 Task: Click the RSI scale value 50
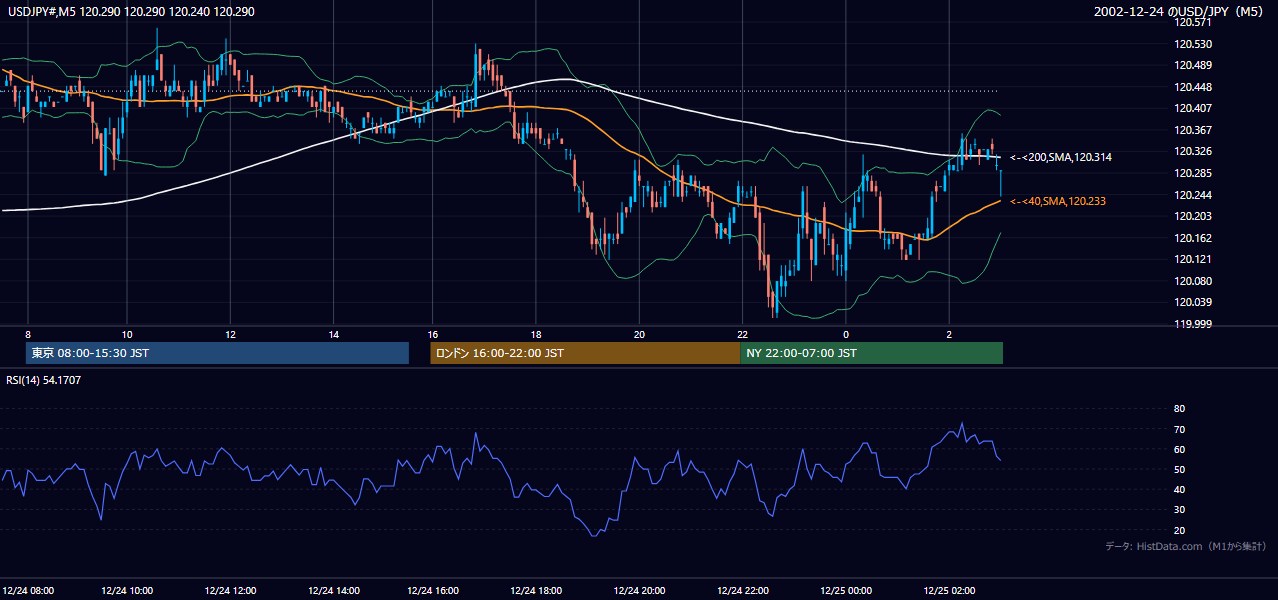click(x=1179, y=469)
